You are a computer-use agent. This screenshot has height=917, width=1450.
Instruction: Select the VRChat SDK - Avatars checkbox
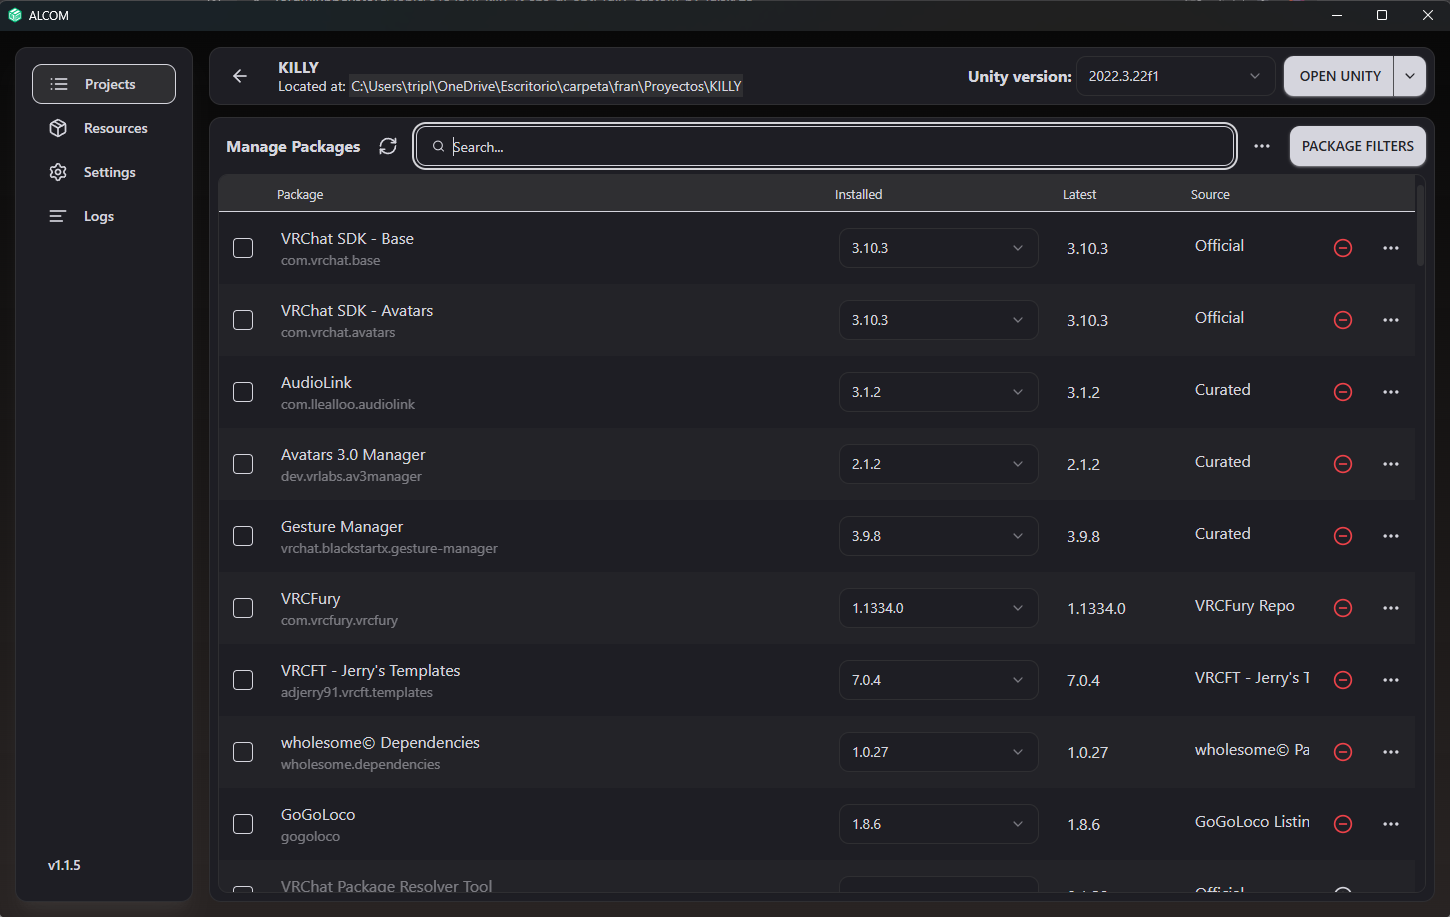click(243, 320)
